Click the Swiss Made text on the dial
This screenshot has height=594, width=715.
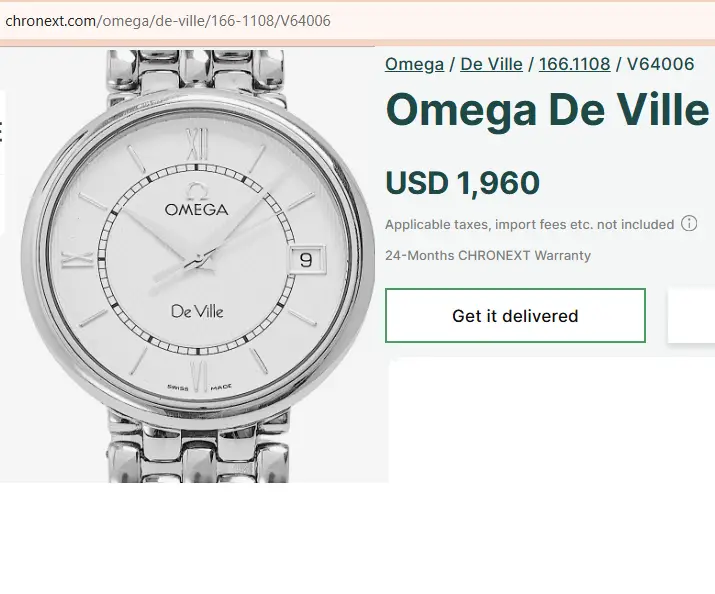[x=199, y=387]
